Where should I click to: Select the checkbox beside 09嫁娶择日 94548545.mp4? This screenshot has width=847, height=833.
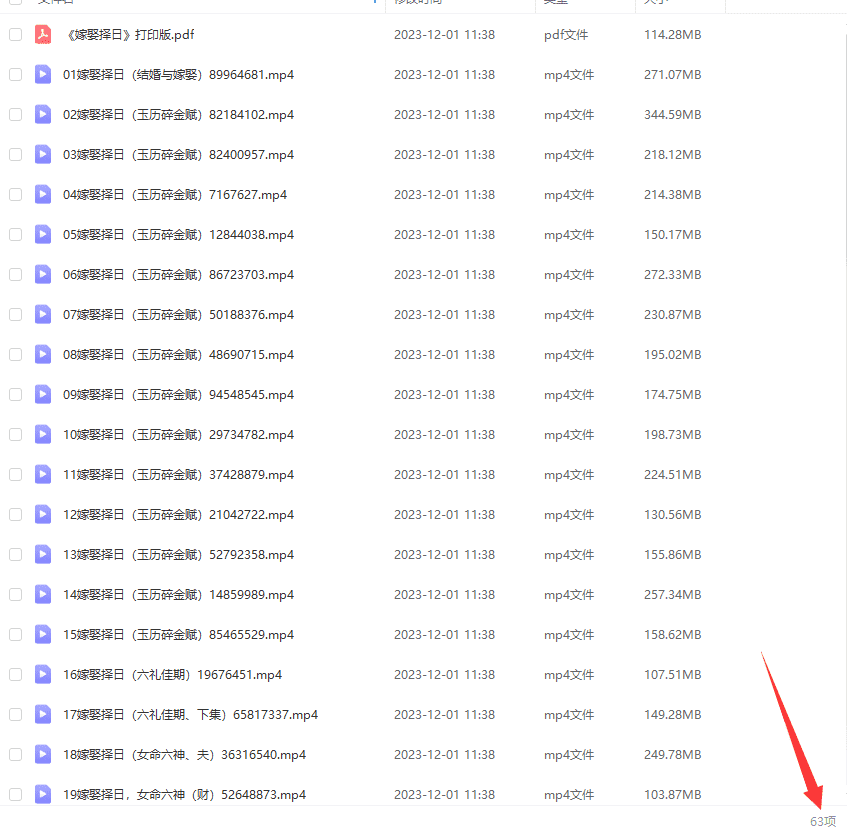[x=15, y=395]
